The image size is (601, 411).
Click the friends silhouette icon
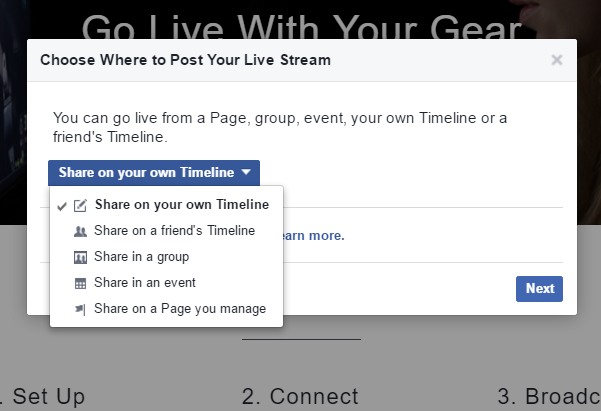click(80, 231)
